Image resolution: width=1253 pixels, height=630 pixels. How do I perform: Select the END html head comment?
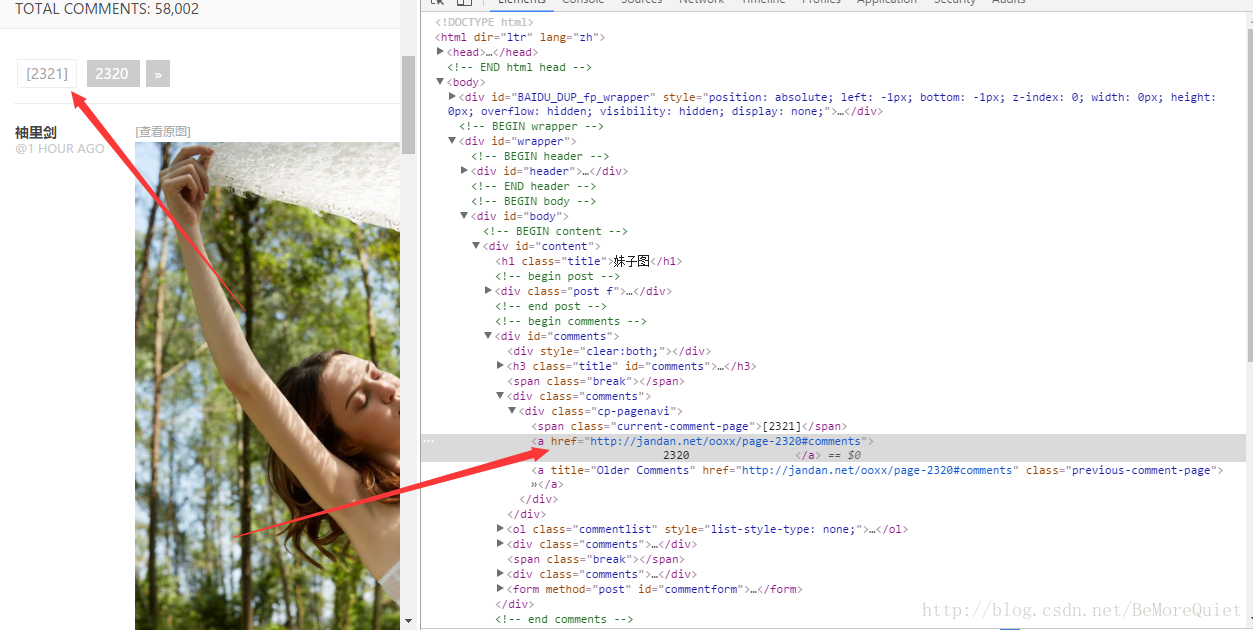pyautogui.click(x=519, y=67)
